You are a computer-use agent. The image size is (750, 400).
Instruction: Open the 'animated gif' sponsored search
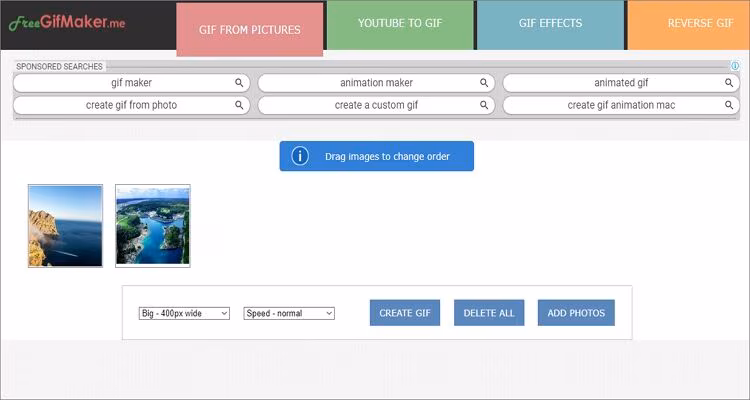[x=621, y=83]
